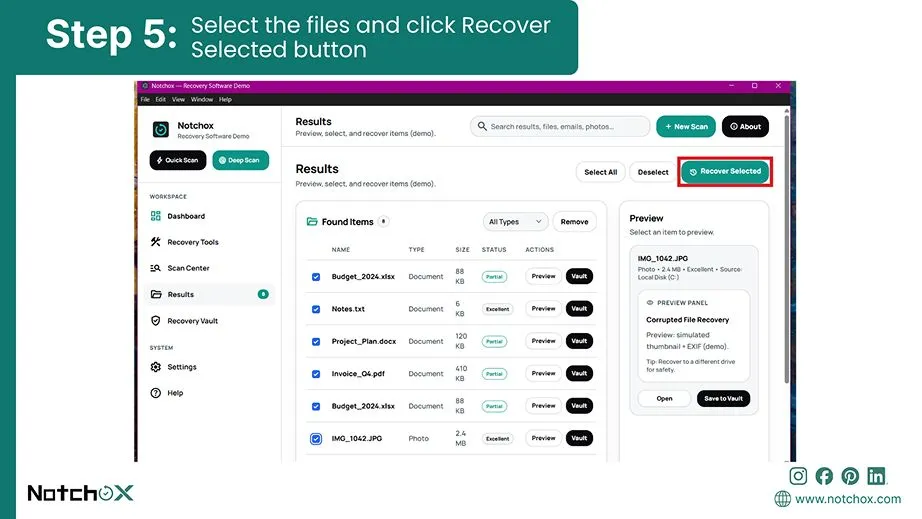Click Save to Vault in the preview panel
The width and height of the screenshot is (922, 519).
723,399
